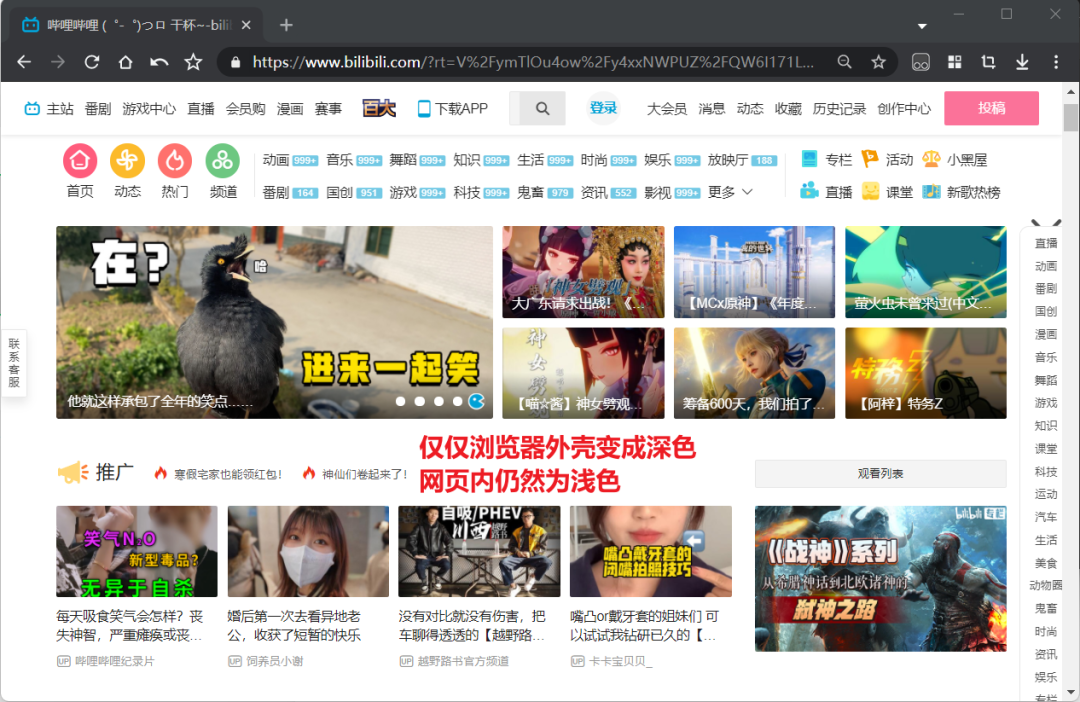The height and width of the screenshot is (702, 1080).
Task: Click the bilibili TV logo beside 主站
Action: pyautogui.click(x=32, y=108)
